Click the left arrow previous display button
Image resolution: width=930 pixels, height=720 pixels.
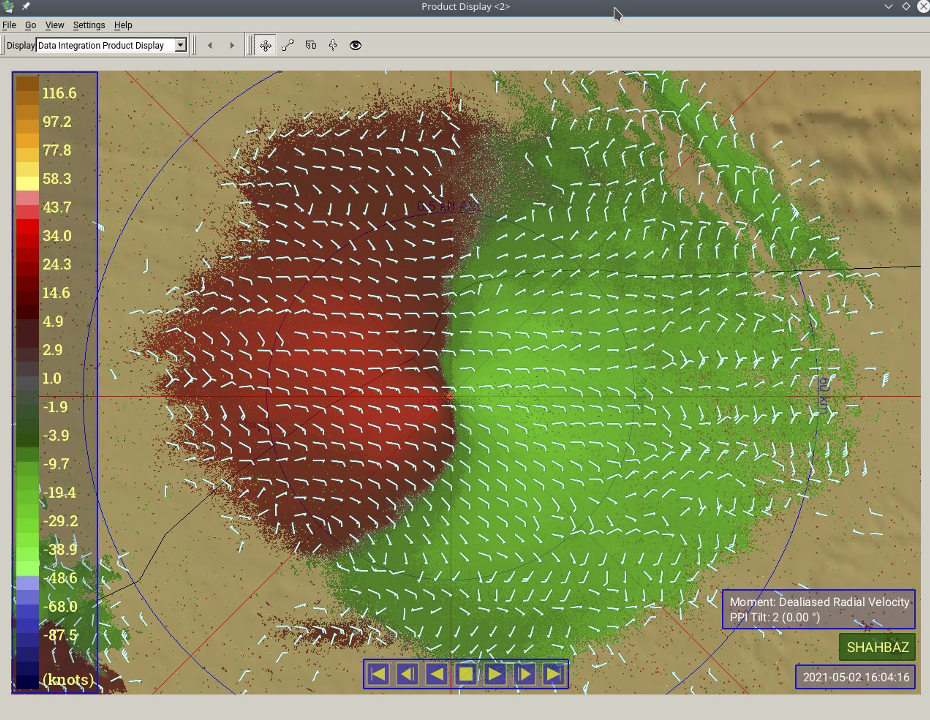click(x=210, y=45)
